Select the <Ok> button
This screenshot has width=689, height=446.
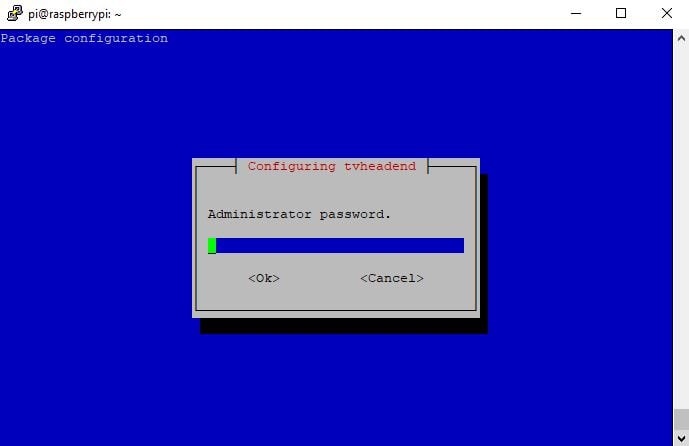tap(264, 278)
